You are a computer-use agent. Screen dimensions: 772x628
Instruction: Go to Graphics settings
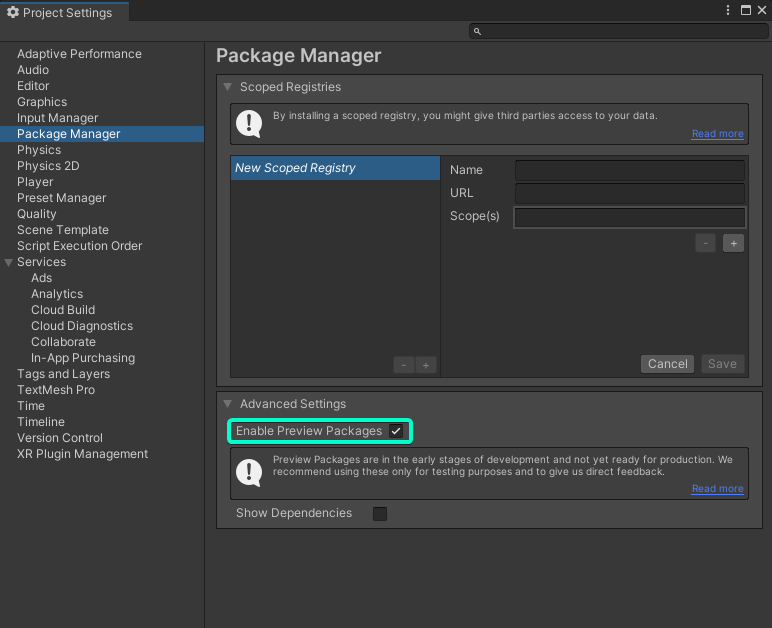pyautogui.click(x=42, y=102)
